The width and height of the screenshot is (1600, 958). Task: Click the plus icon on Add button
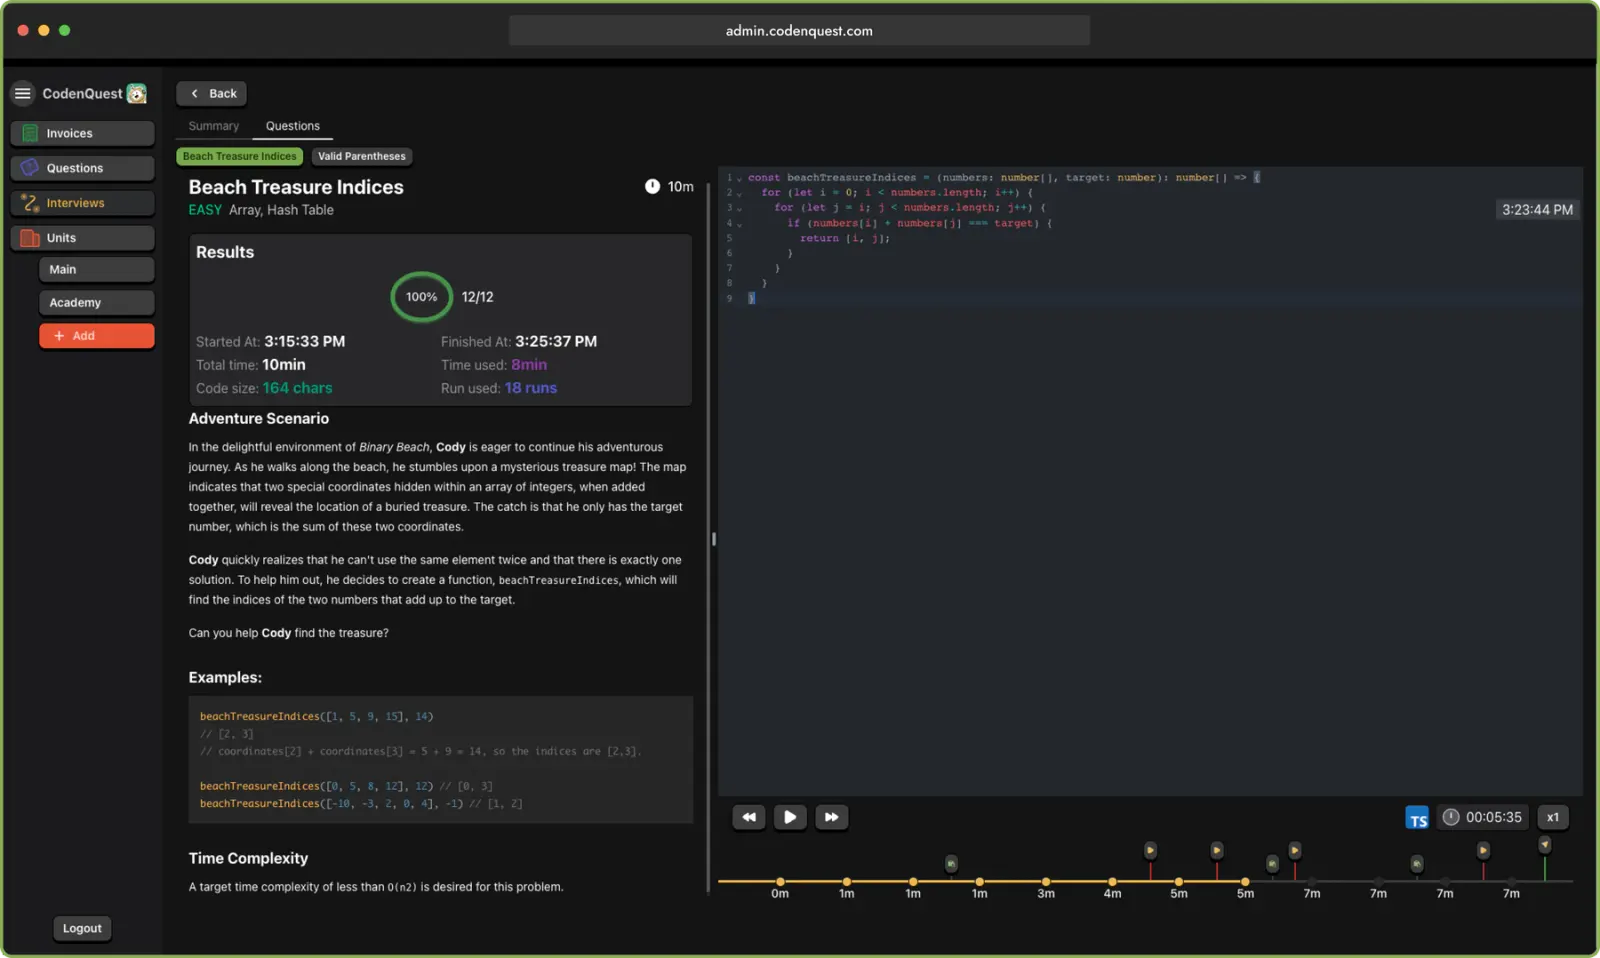point(59,336)
